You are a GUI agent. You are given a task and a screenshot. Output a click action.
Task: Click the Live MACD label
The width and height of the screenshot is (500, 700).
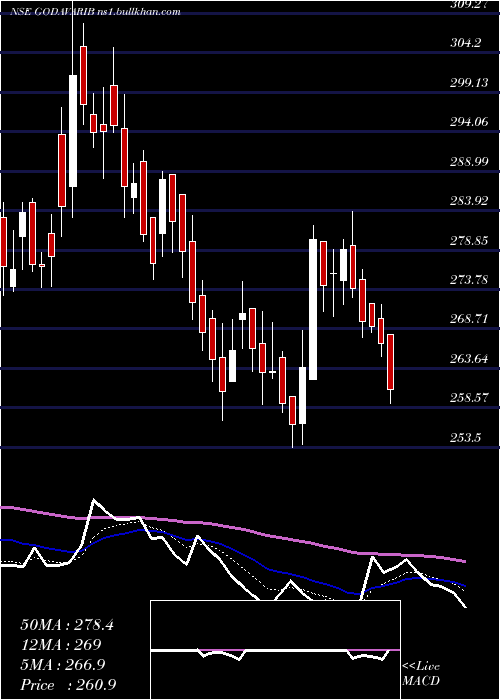[x=421, y=673]
